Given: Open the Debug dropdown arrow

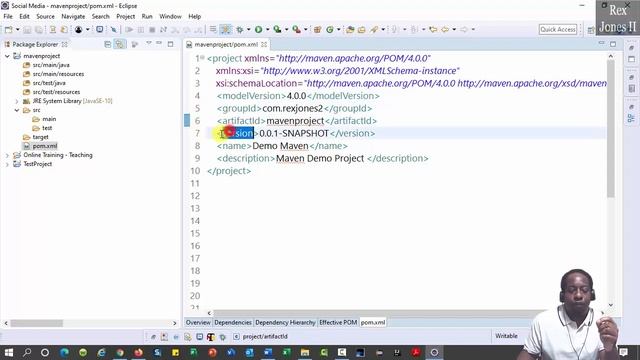Looking at the screenshot, I should [248, 29].
